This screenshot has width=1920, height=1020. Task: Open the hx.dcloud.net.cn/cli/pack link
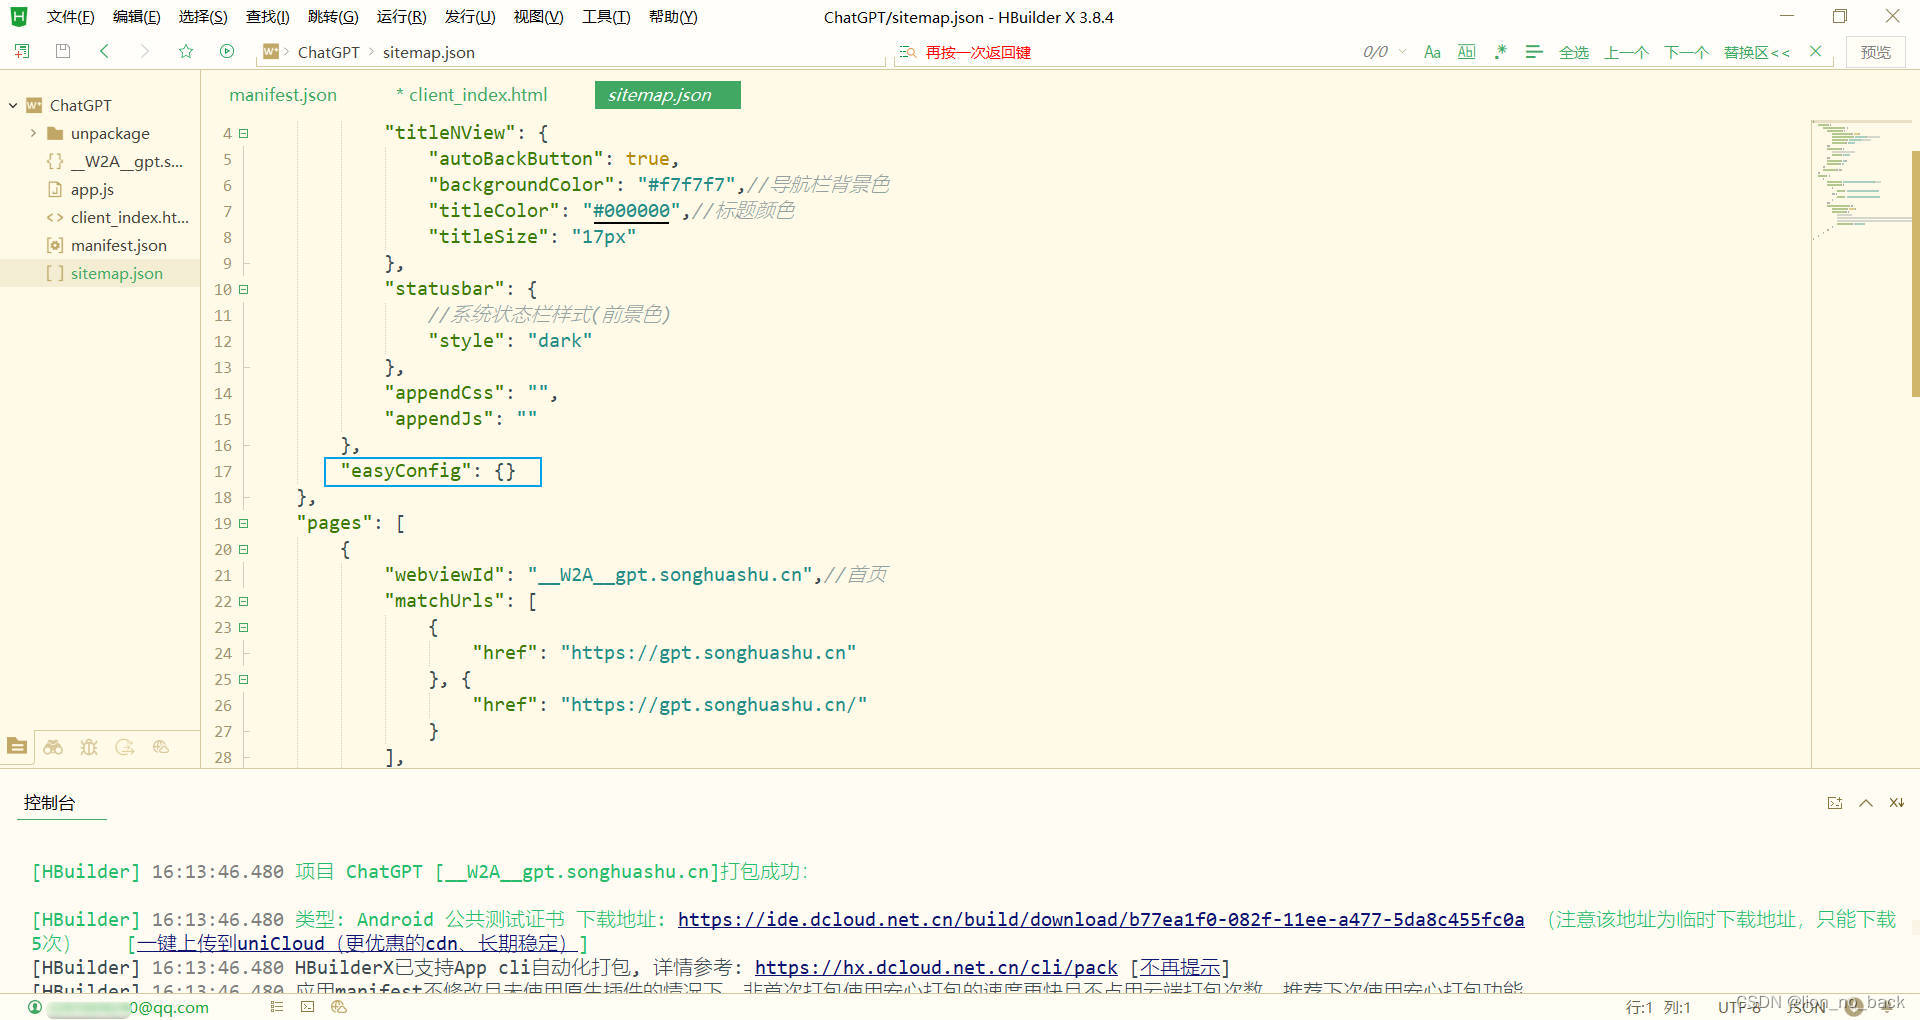pyautogui.click(x=936, y=967)
